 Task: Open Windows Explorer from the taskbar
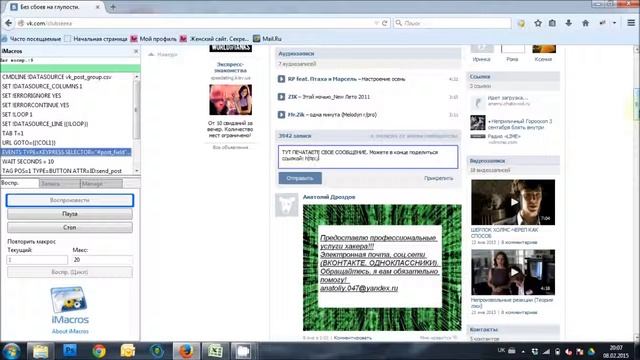click(40, 351)
